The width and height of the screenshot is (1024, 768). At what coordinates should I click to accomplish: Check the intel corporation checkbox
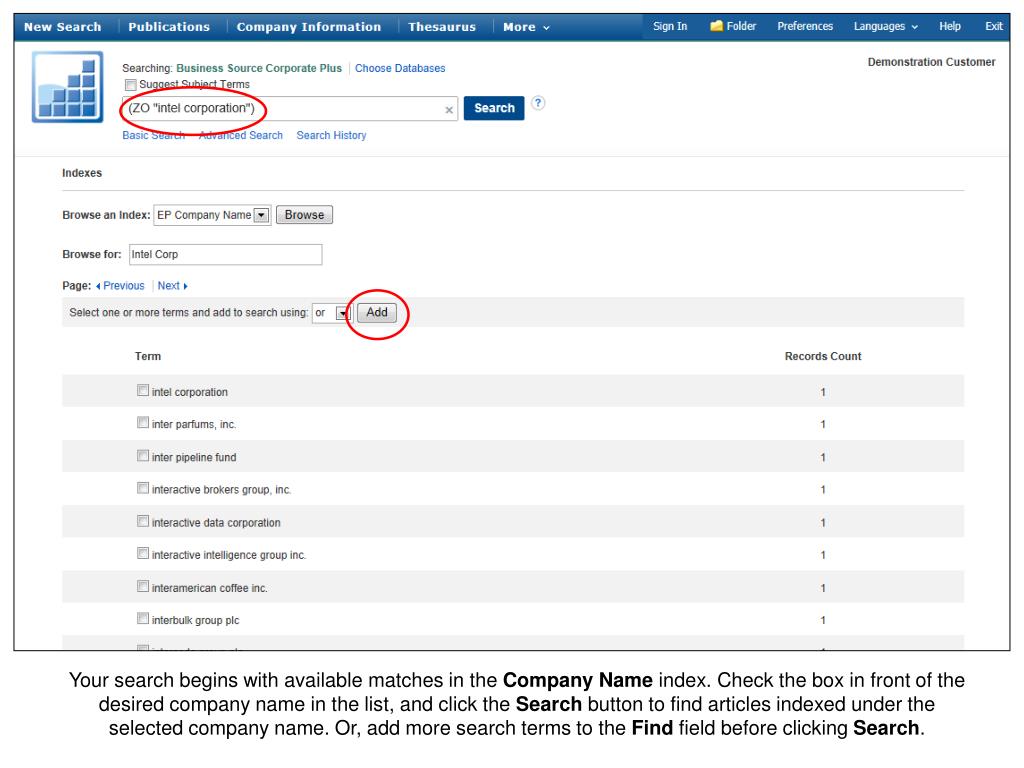tap(143, 391)
